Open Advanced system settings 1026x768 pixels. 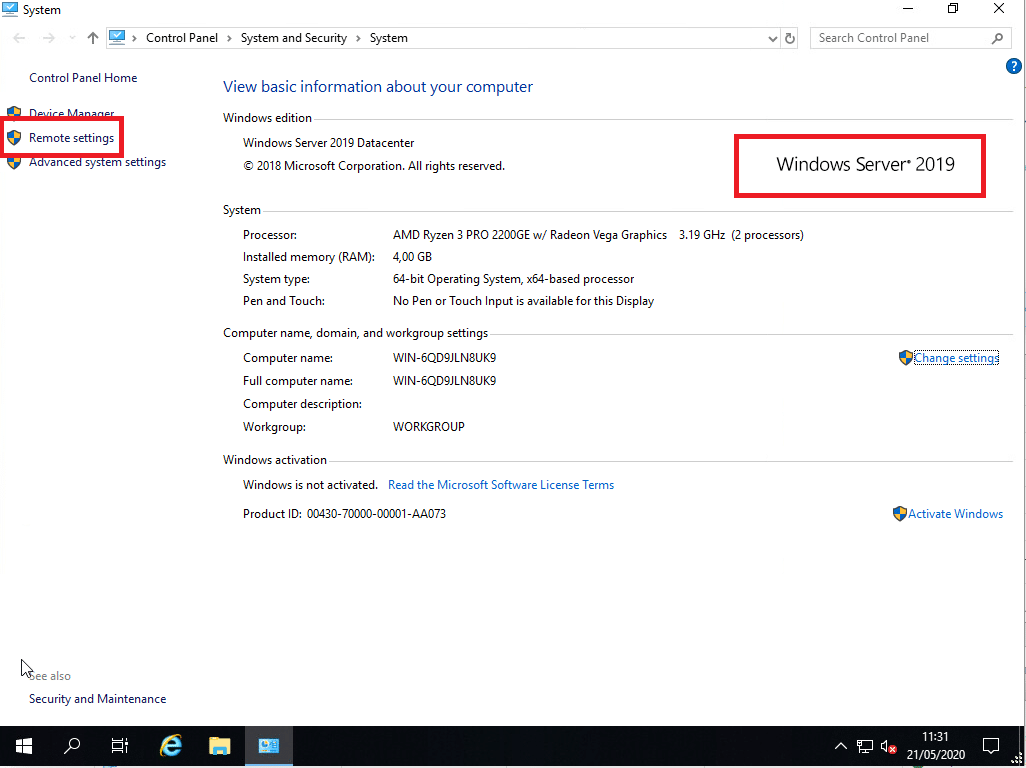97,162
